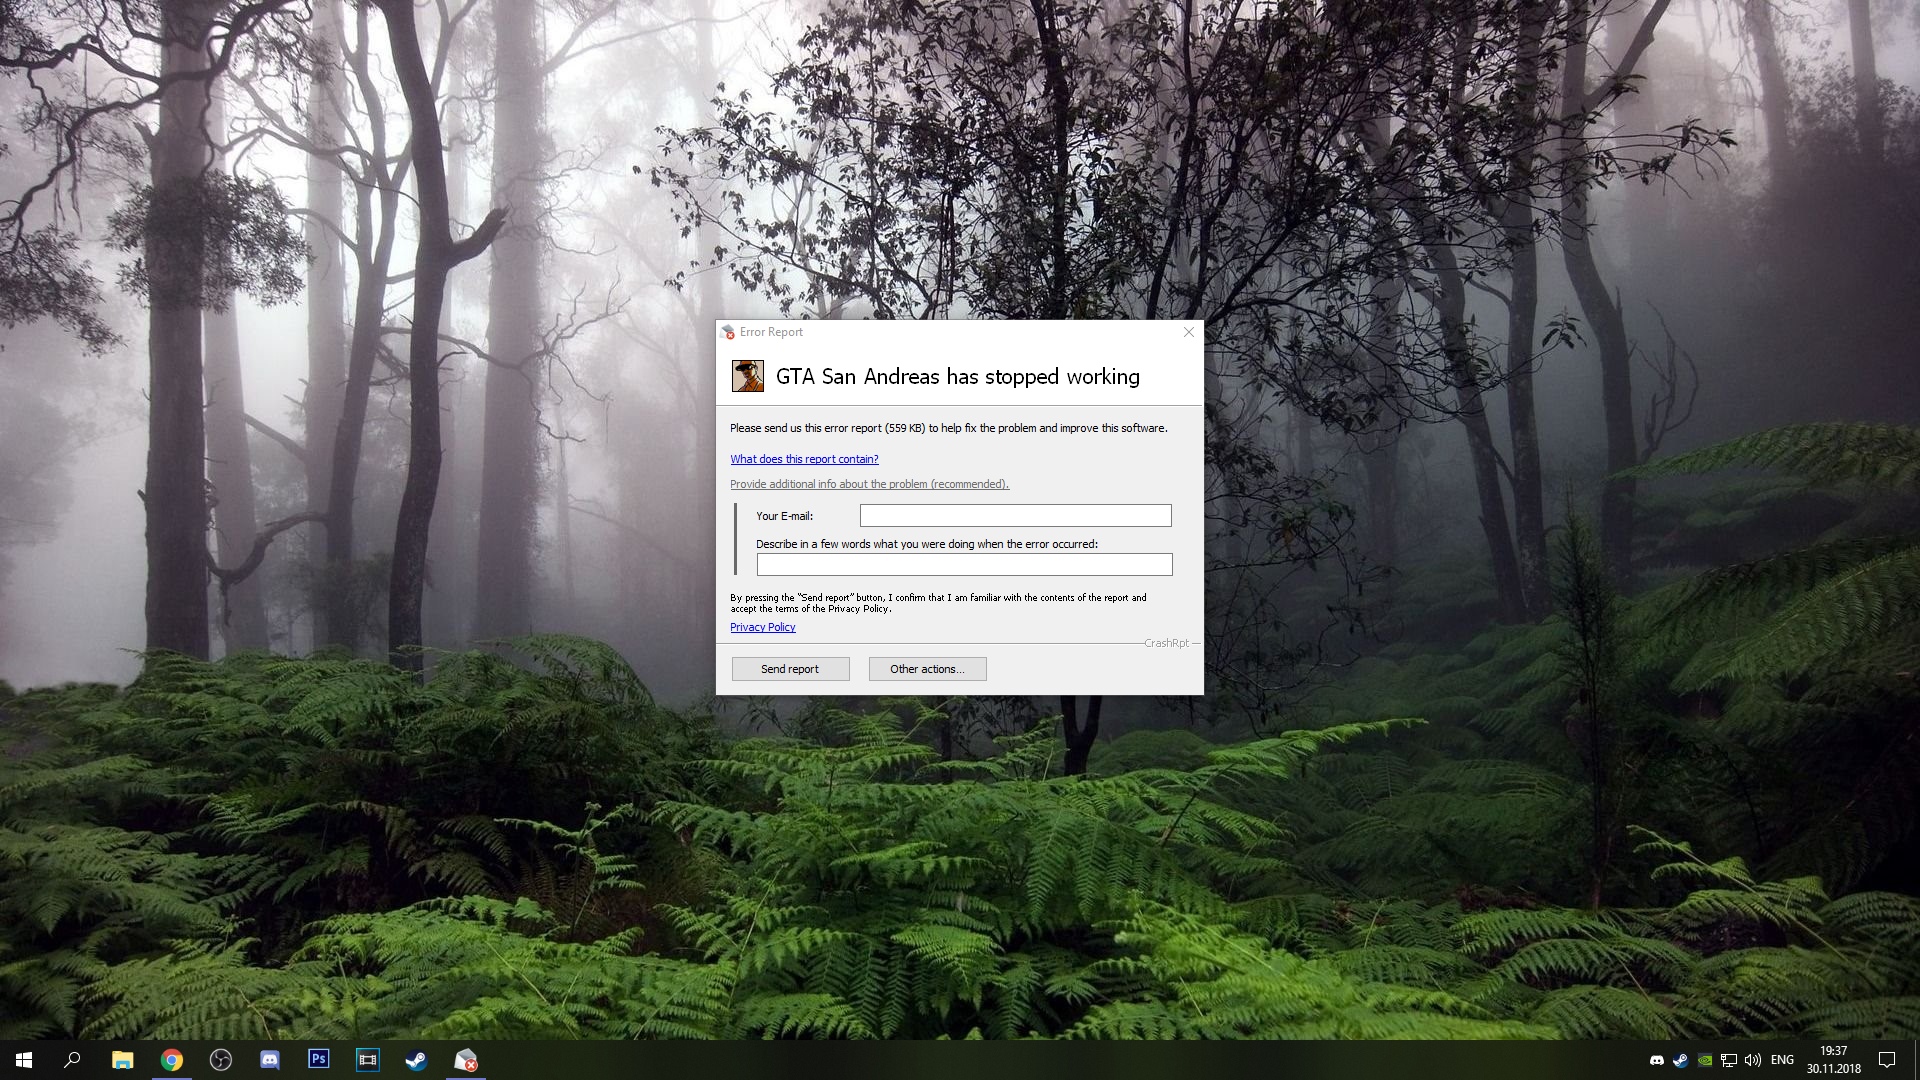The height and width of the screenshot is (1080, 1920).
Task: Click the GTA San Andreas character icon
Action: 747,376
